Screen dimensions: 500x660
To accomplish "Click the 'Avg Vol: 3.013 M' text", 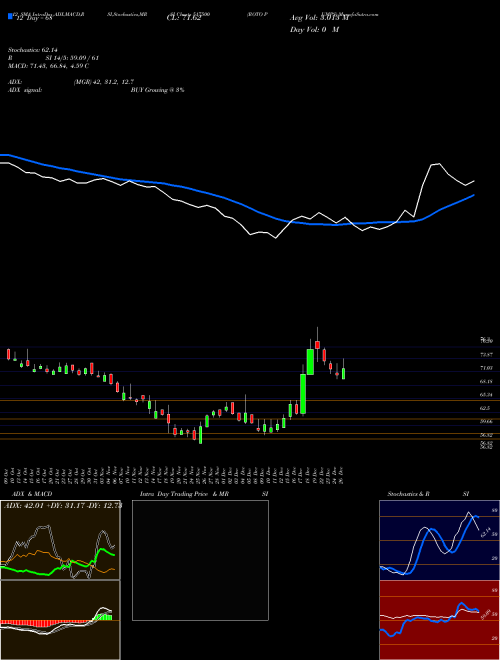I will 319,18.
